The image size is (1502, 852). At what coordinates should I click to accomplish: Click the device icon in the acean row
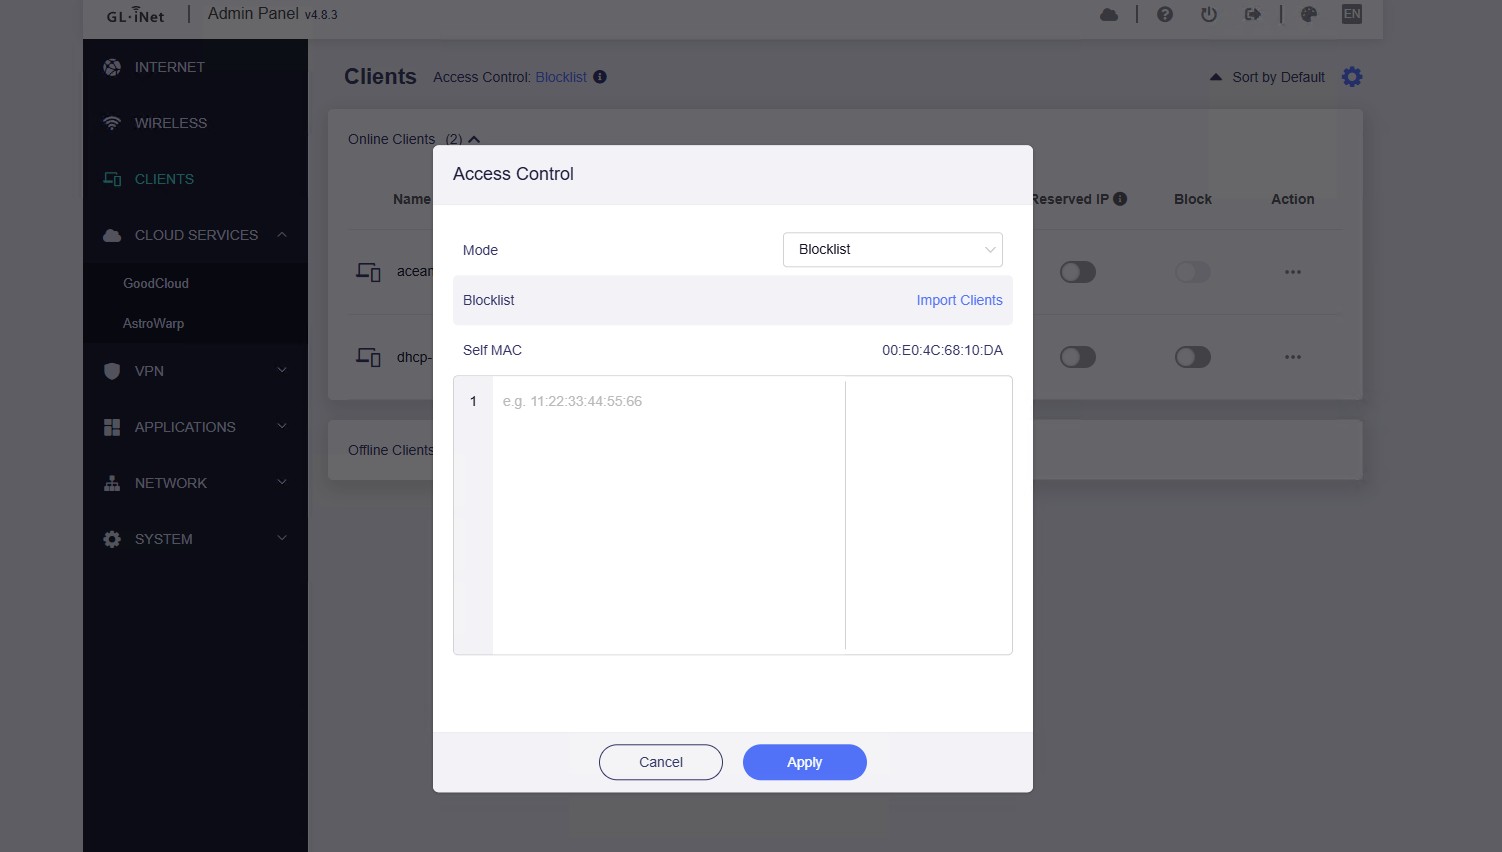click(x=369, y=272)
